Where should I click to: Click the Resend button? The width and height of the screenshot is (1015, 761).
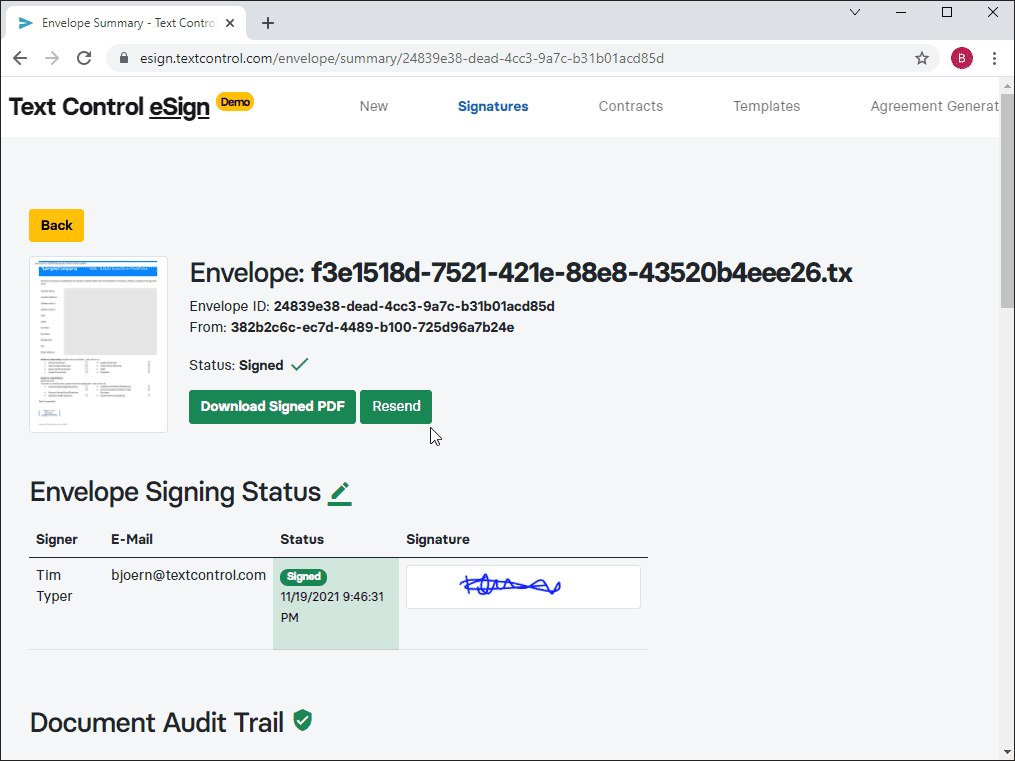(396, 406)
